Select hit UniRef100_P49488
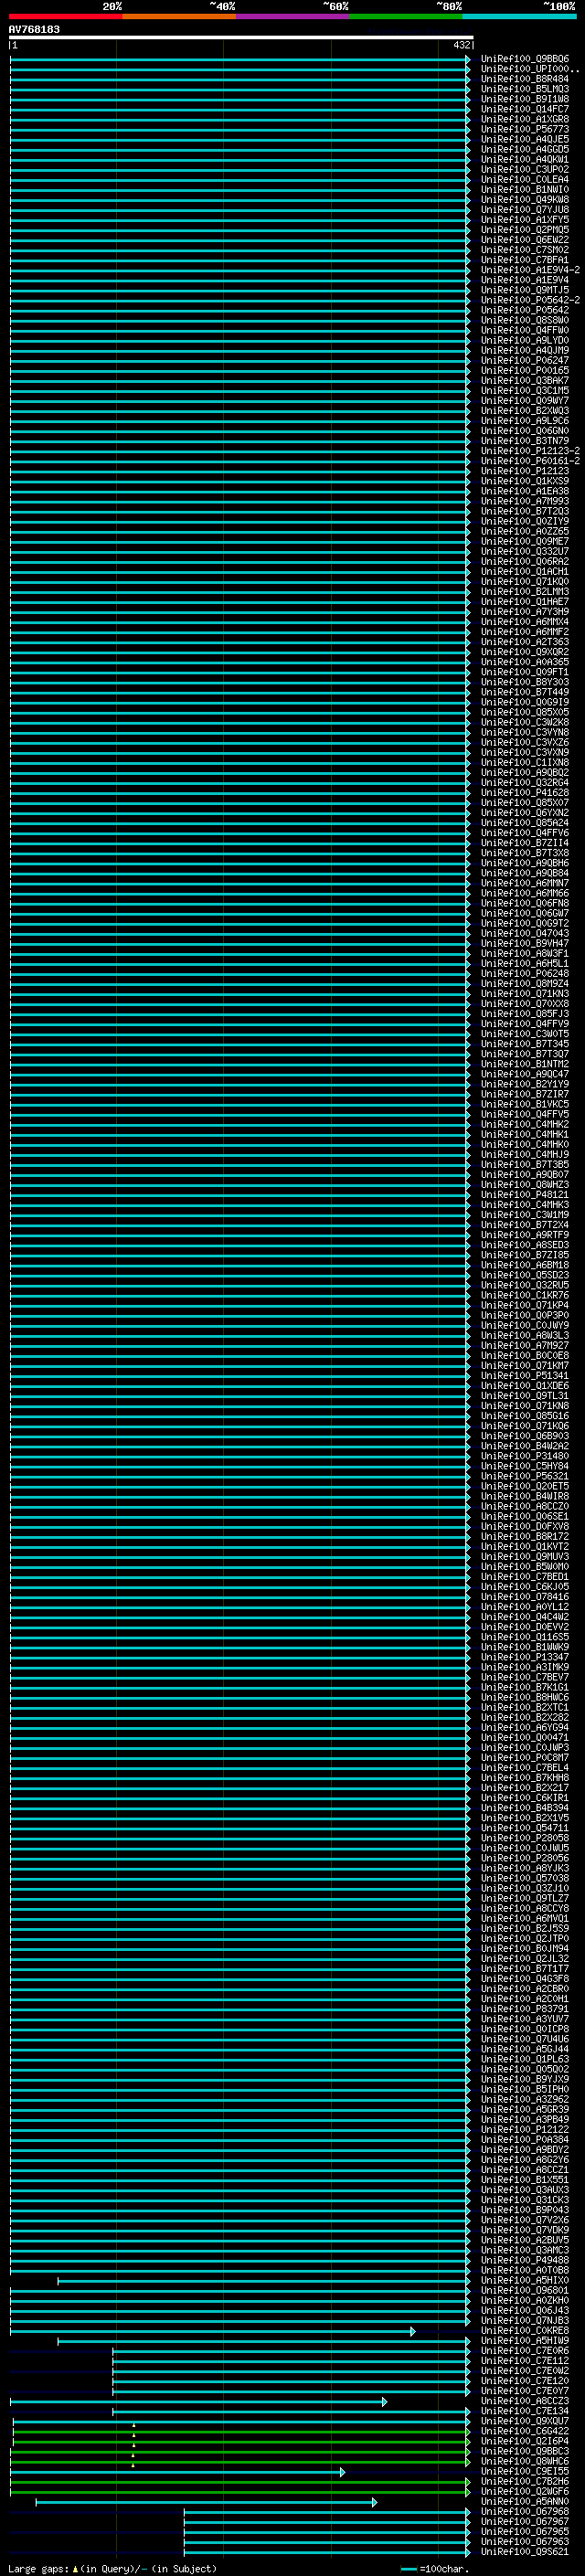Image resolution: width=585 pixels, height=2576 pixels. [x=525, y=2259]
